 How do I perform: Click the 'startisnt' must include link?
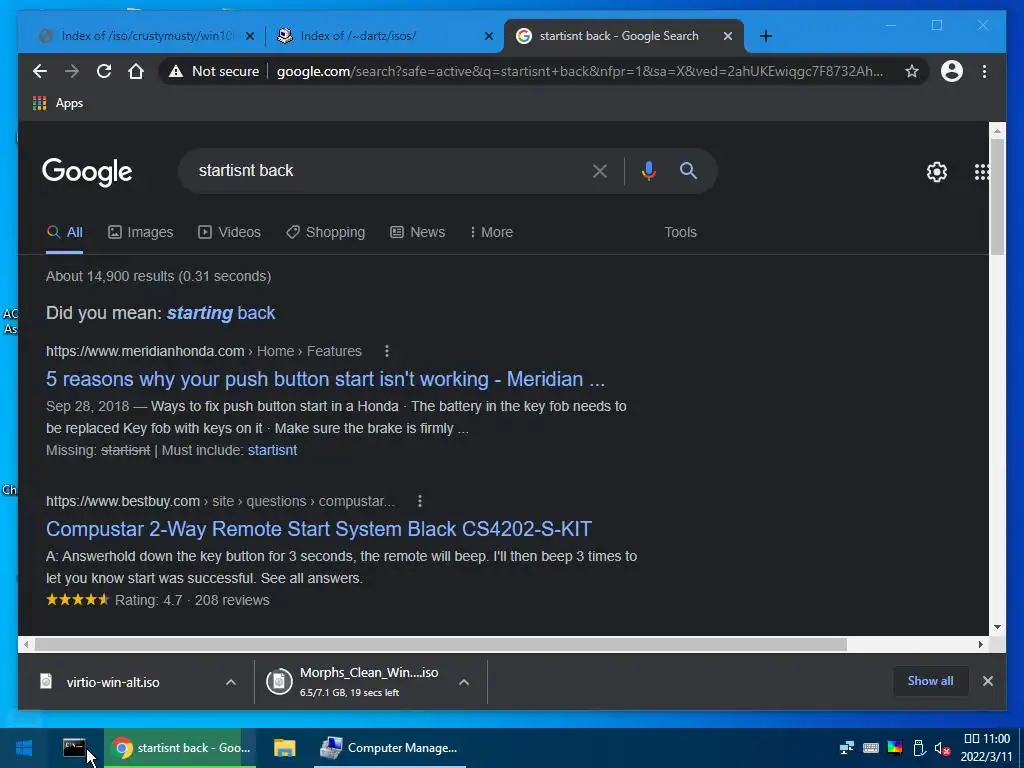click(x=272, y=451)
